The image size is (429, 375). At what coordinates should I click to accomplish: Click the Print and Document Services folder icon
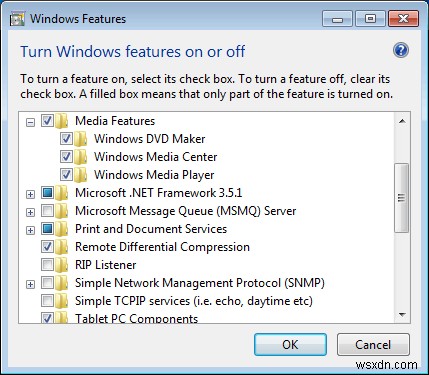(x=61, y=229)
